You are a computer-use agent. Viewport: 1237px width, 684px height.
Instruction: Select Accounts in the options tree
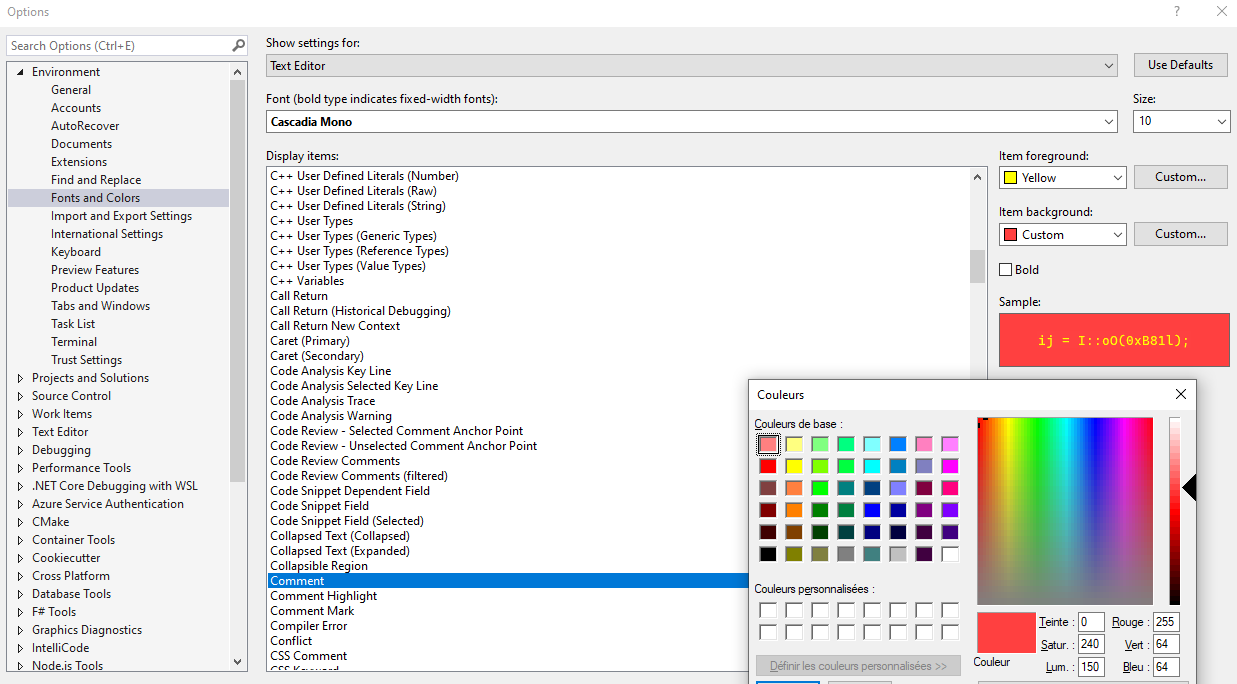pyautogui.click(x=76, y=108)
